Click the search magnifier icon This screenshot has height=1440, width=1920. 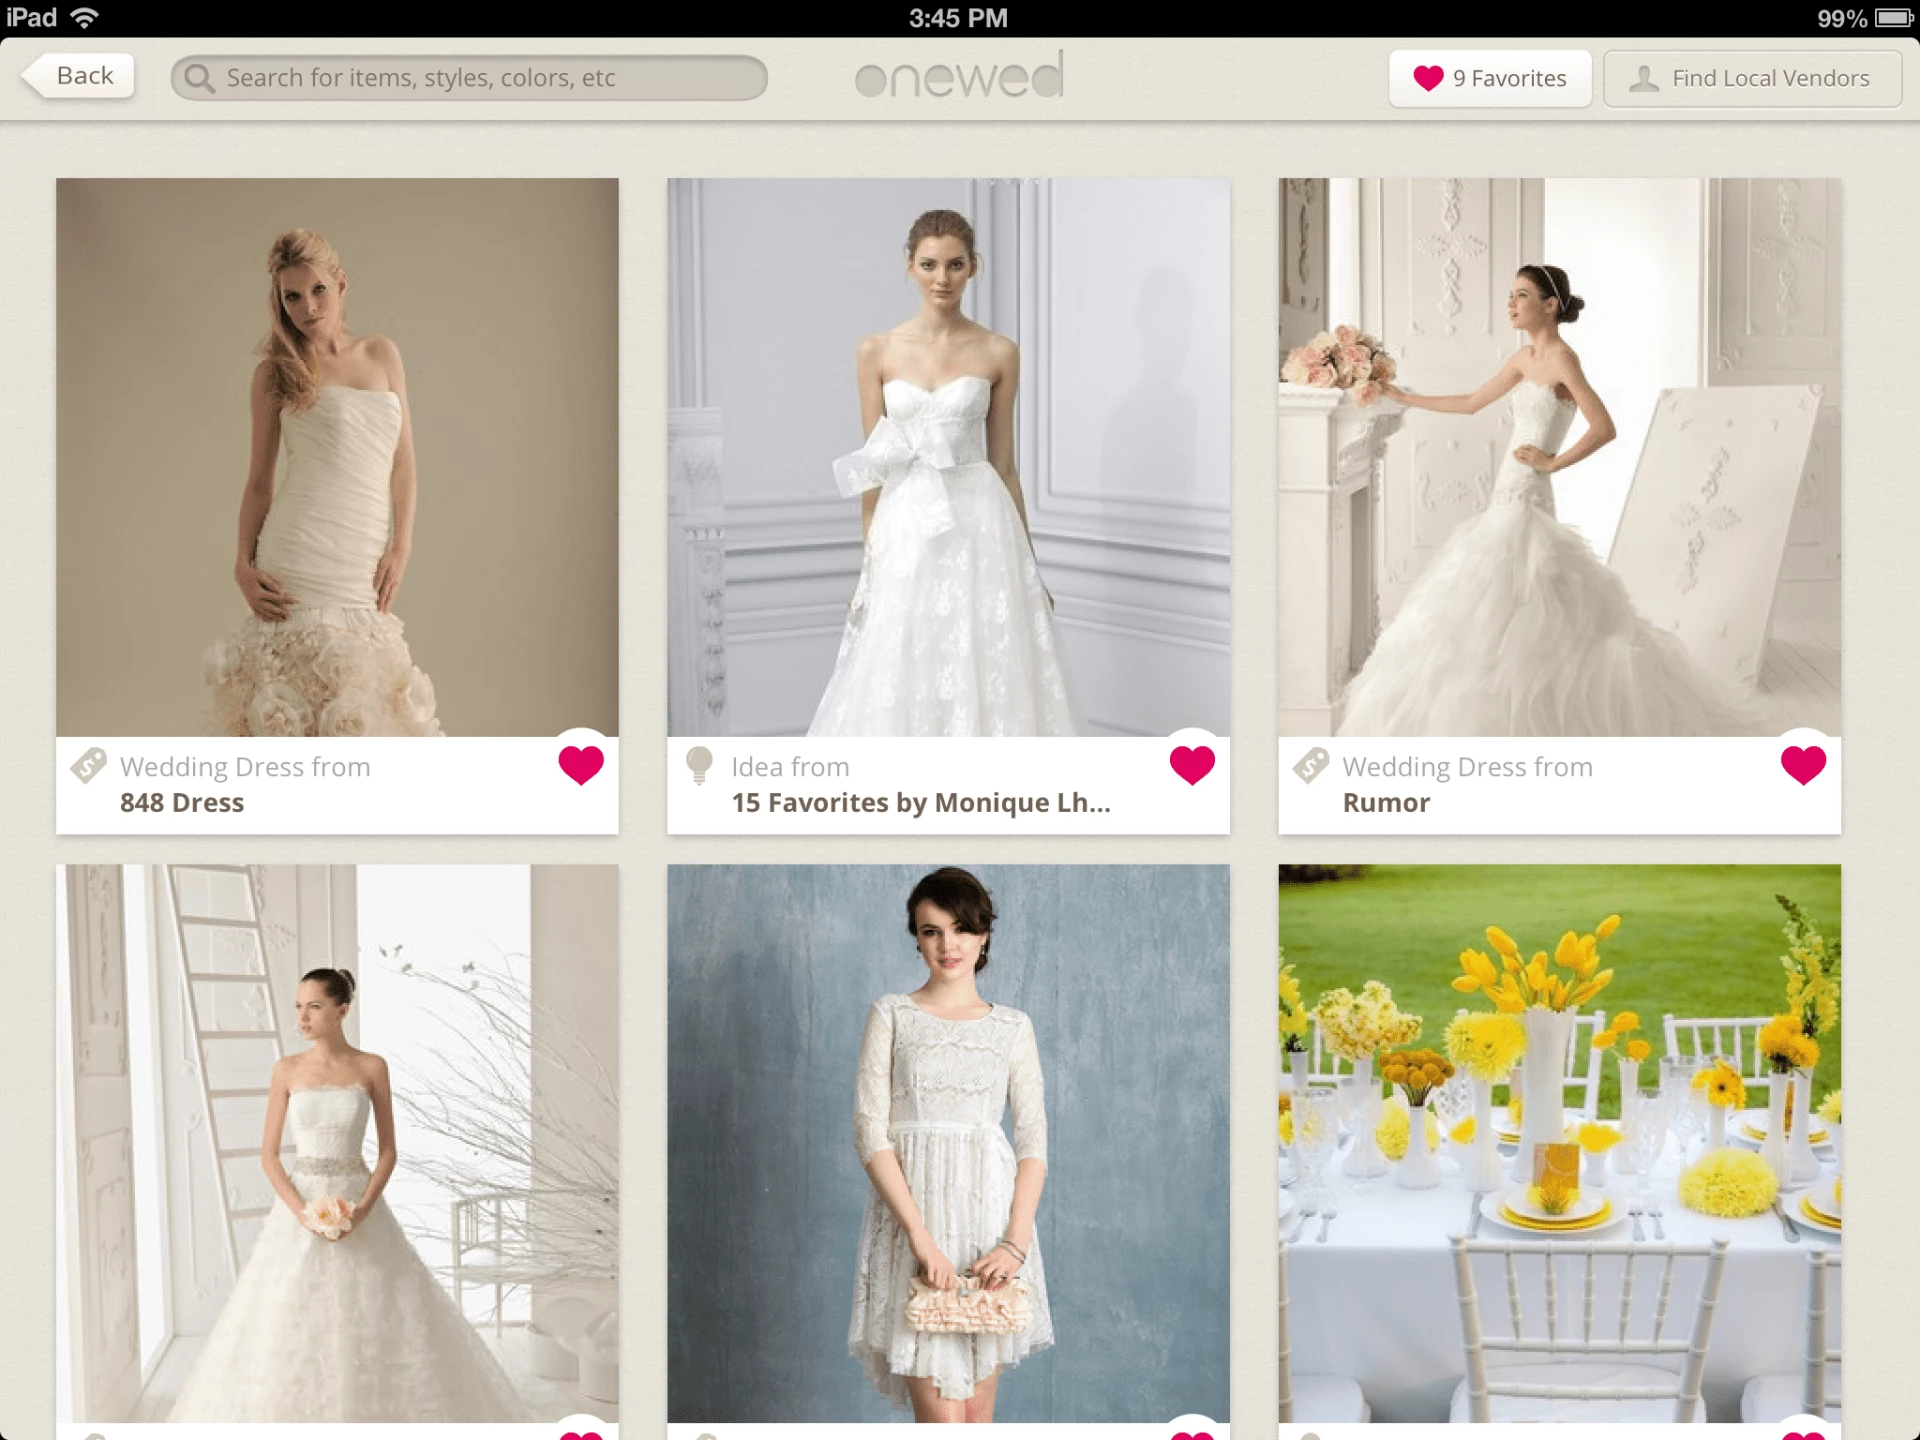[199, 78]
